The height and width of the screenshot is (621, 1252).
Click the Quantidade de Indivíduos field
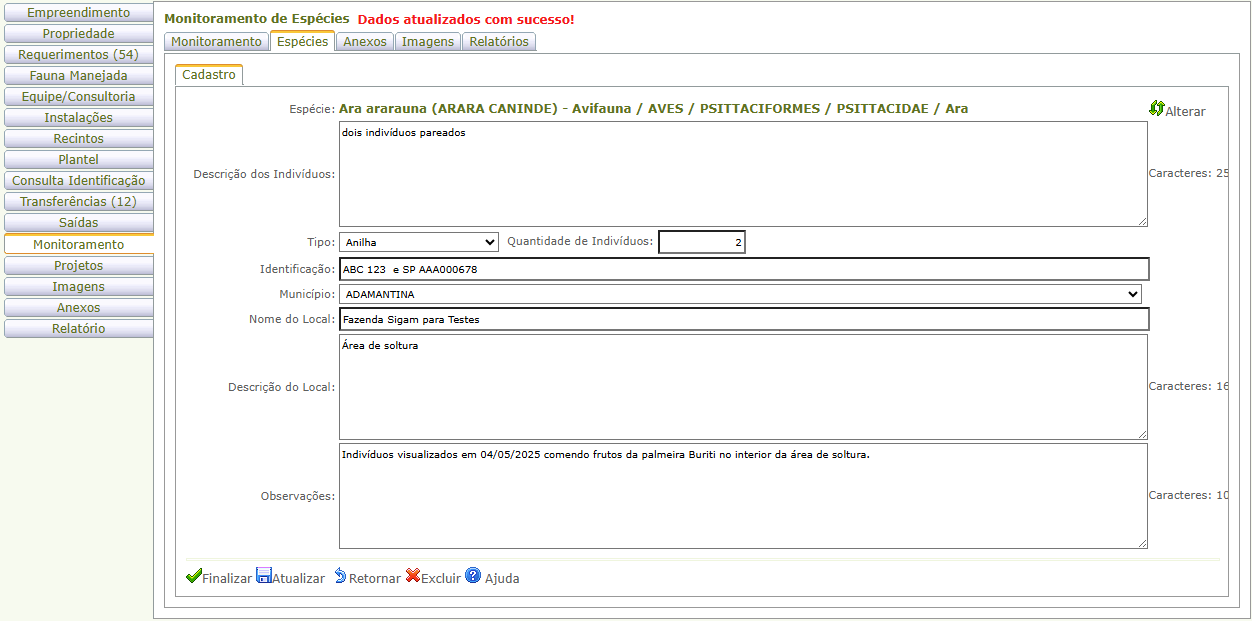coord(701,242)
